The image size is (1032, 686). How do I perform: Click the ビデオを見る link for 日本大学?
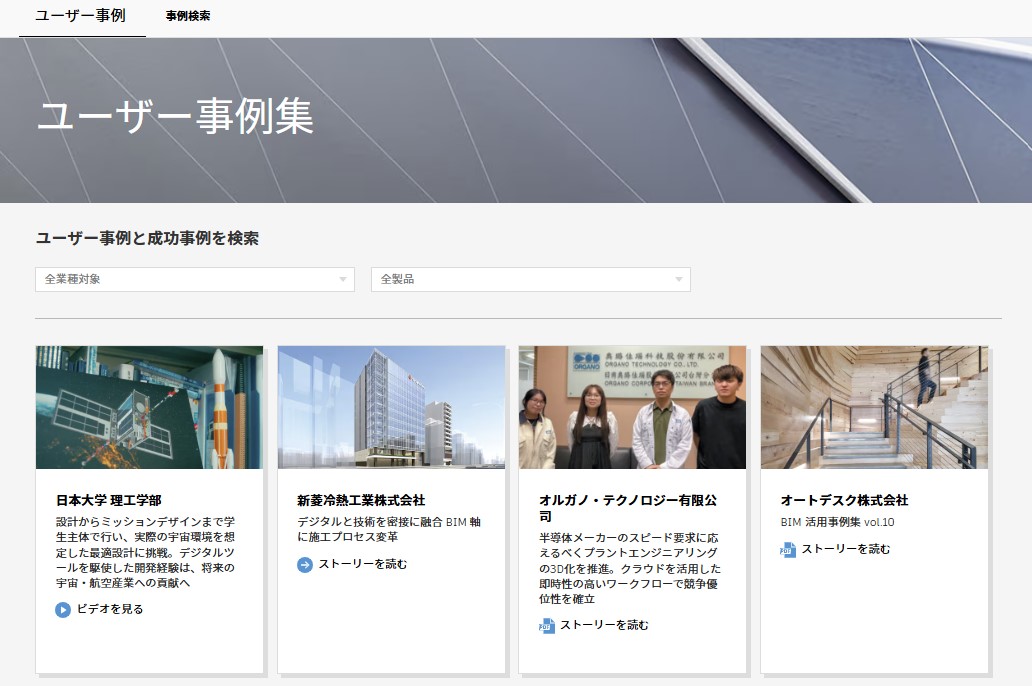point(110,609)
